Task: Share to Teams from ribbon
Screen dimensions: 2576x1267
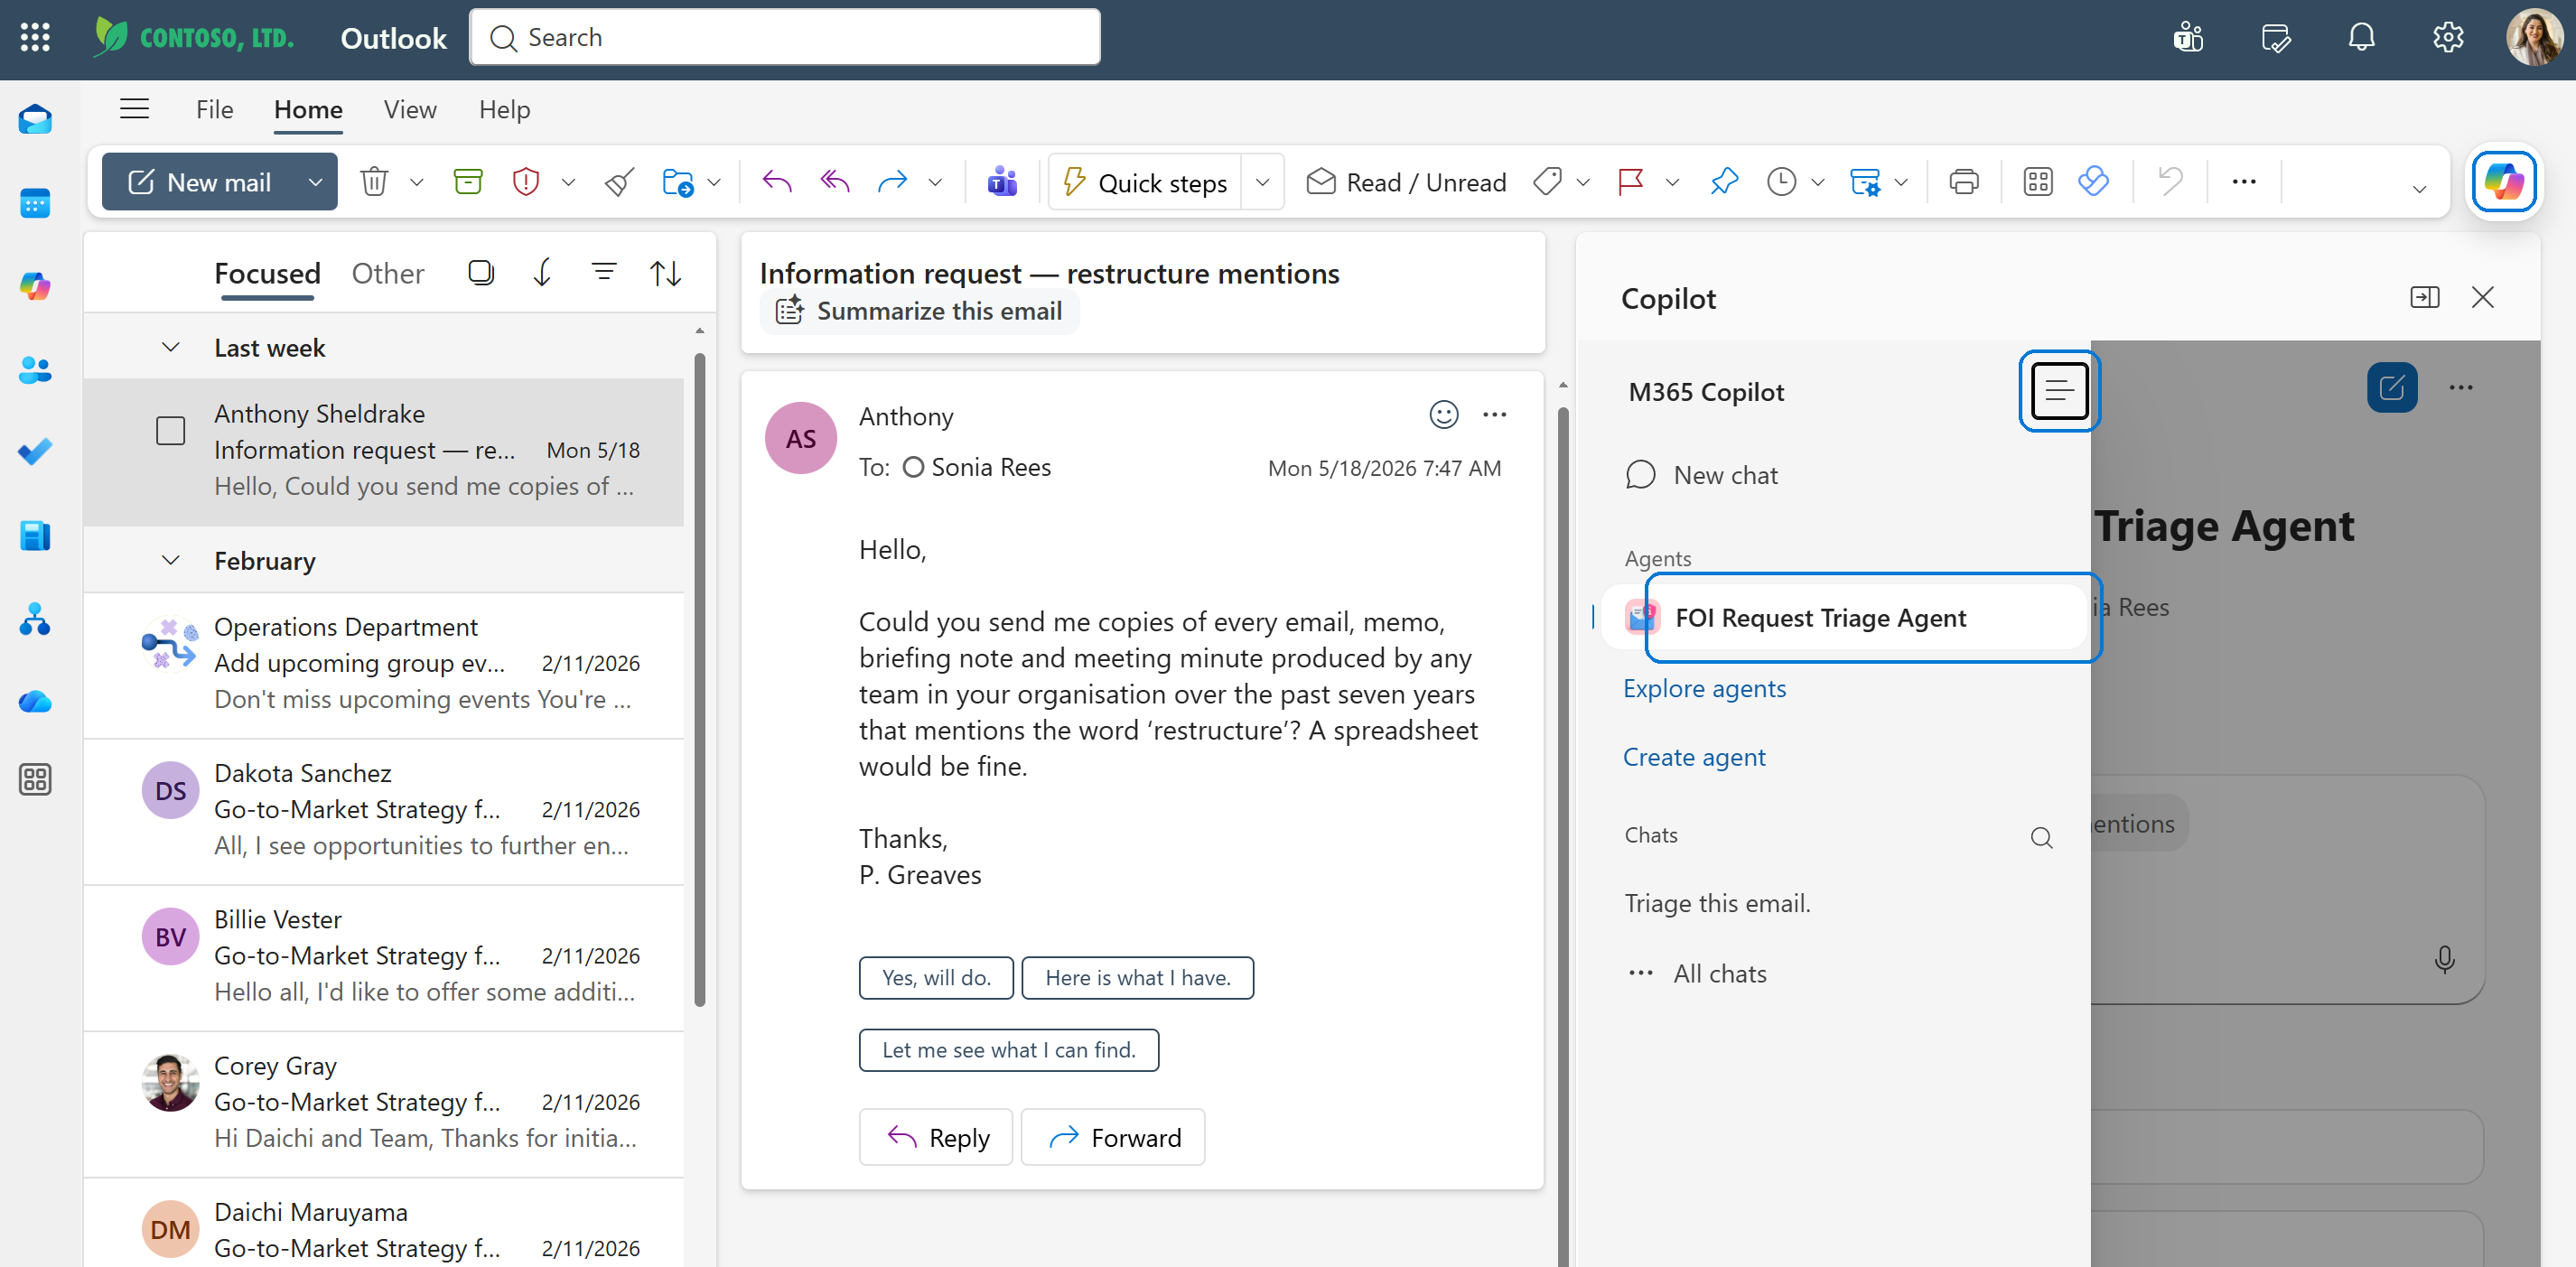Action: (1002, 182)
